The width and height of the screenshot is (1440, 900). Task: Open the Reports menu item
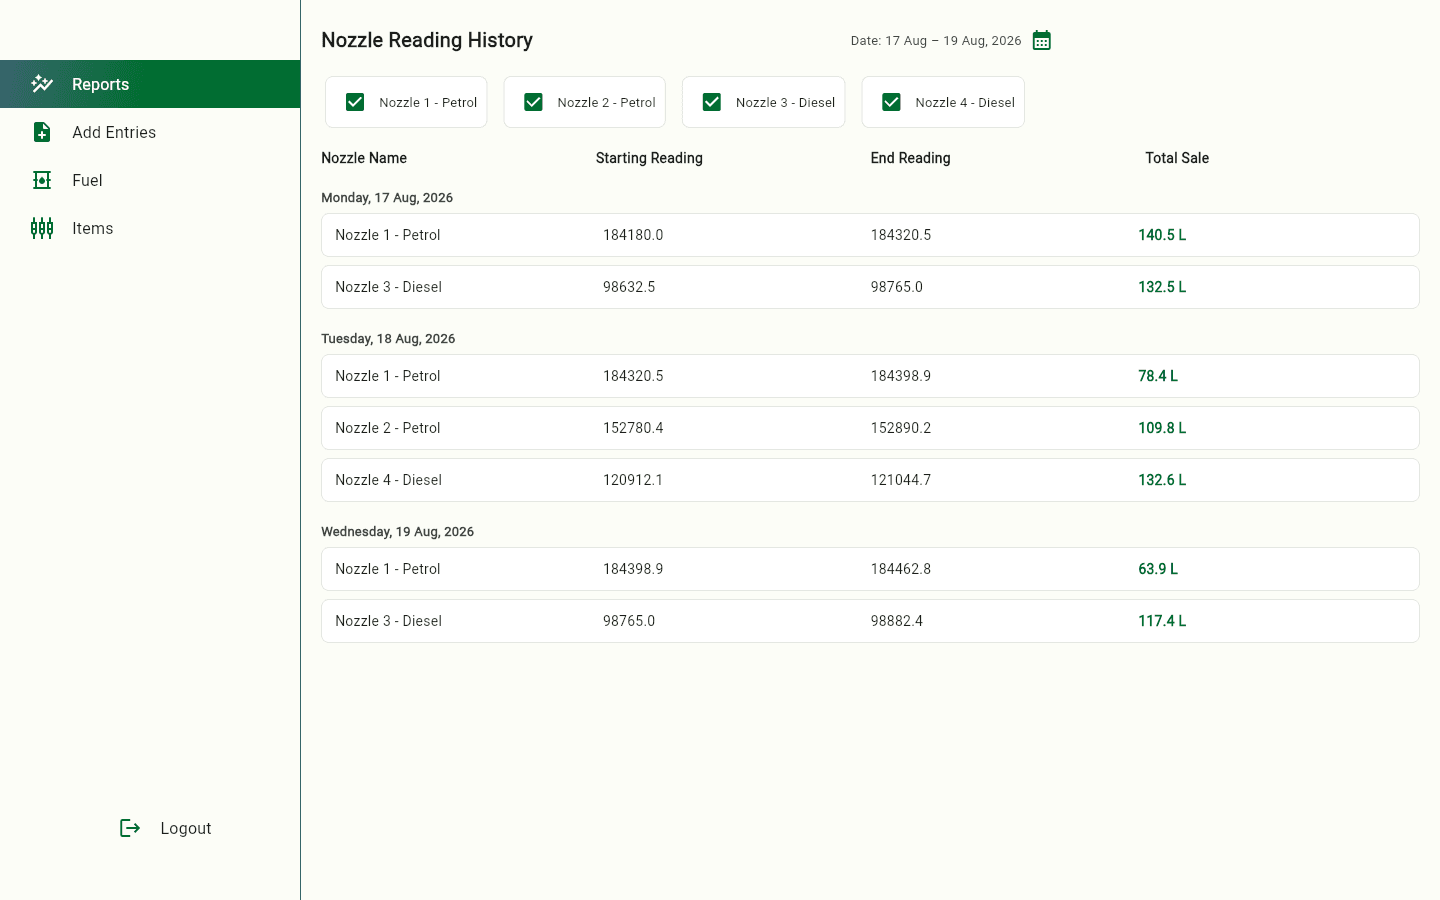click(x=150, y=84)
